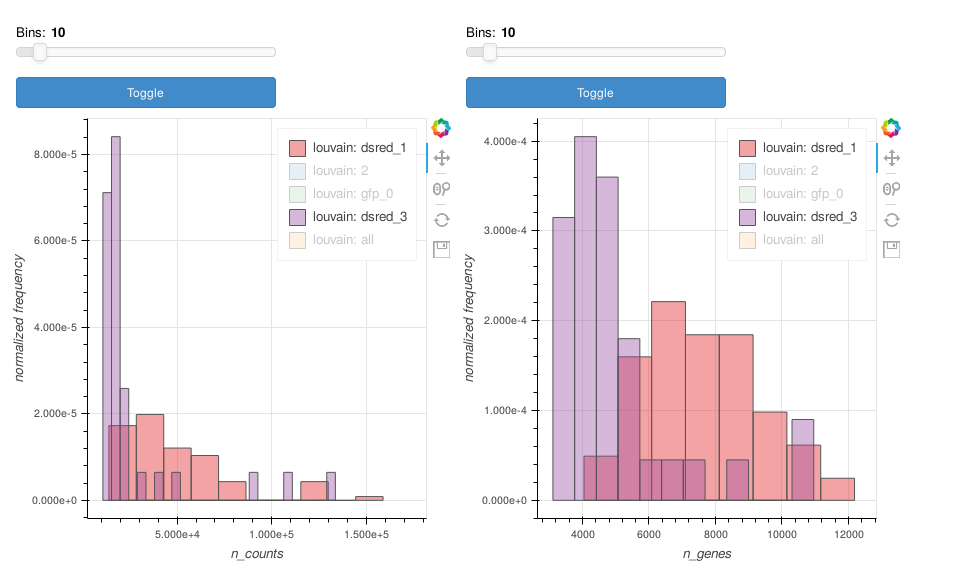The height and width of the screenshot is (588, 978).
Task: Click the Bins slider handle for n_counts
Action: 40,52
